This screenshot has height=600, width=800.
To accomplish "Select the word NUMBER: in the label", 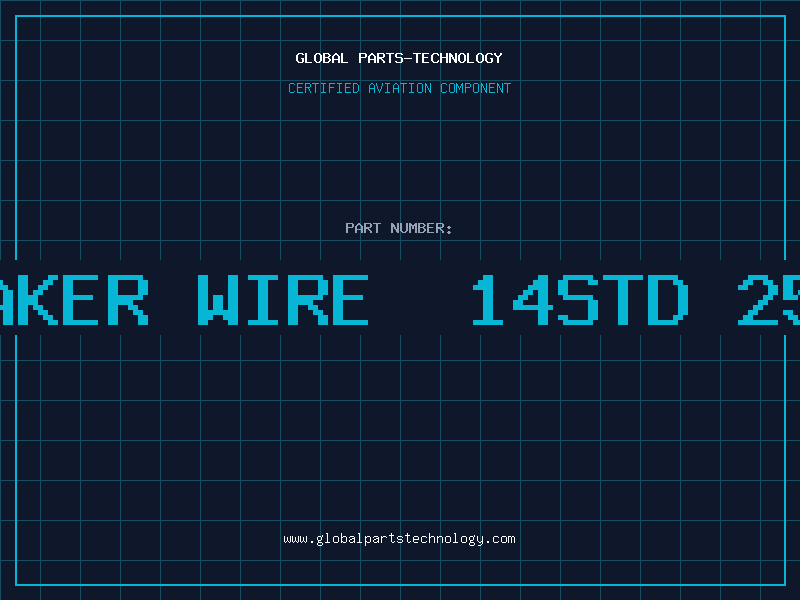I will (421, 228).
